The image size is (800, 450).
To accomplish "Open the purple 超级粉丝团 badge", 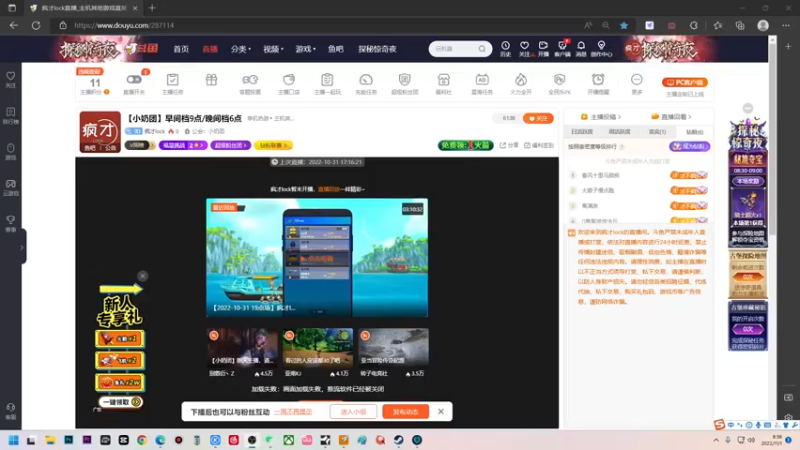I will tap(231, 145).
